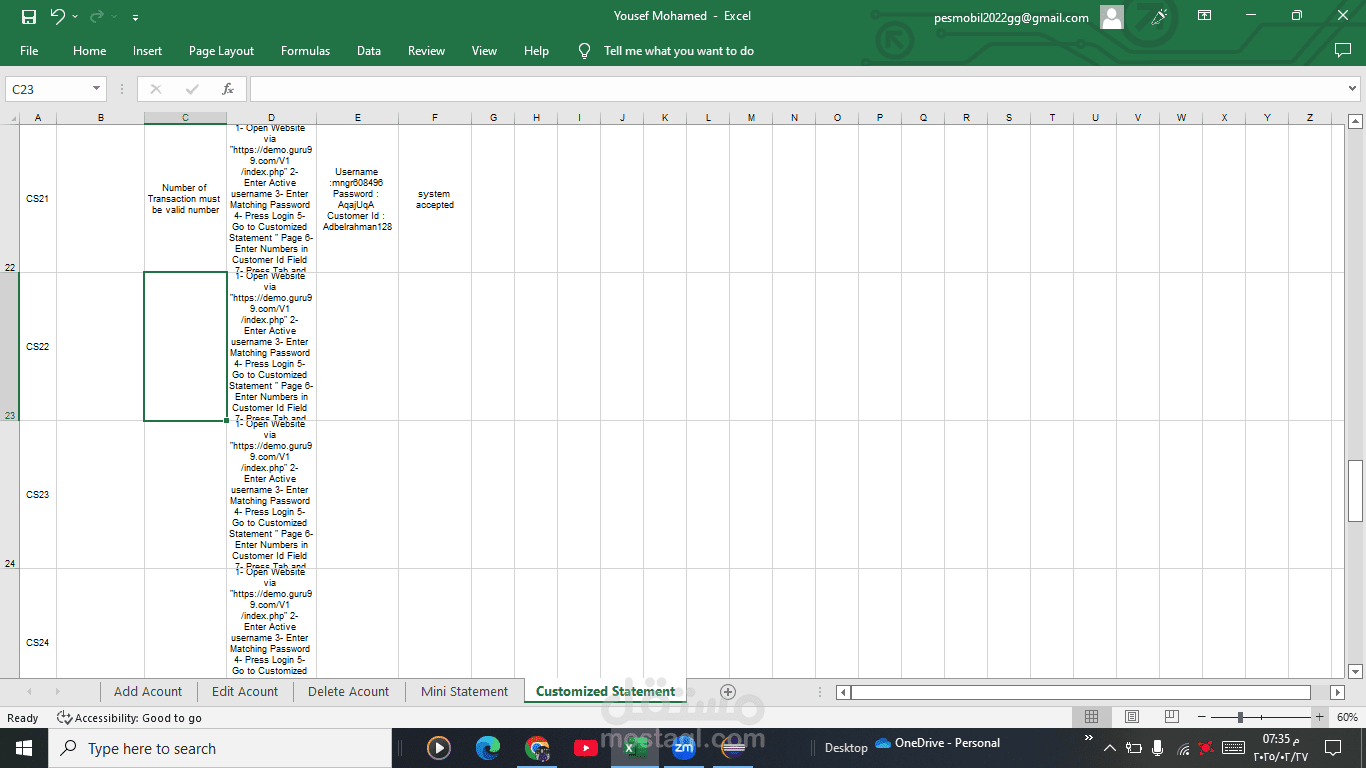Expand the formula bar chevron
This screenshot has height=768, width=1366.
pyautogui.click(x=1353, y=89)
